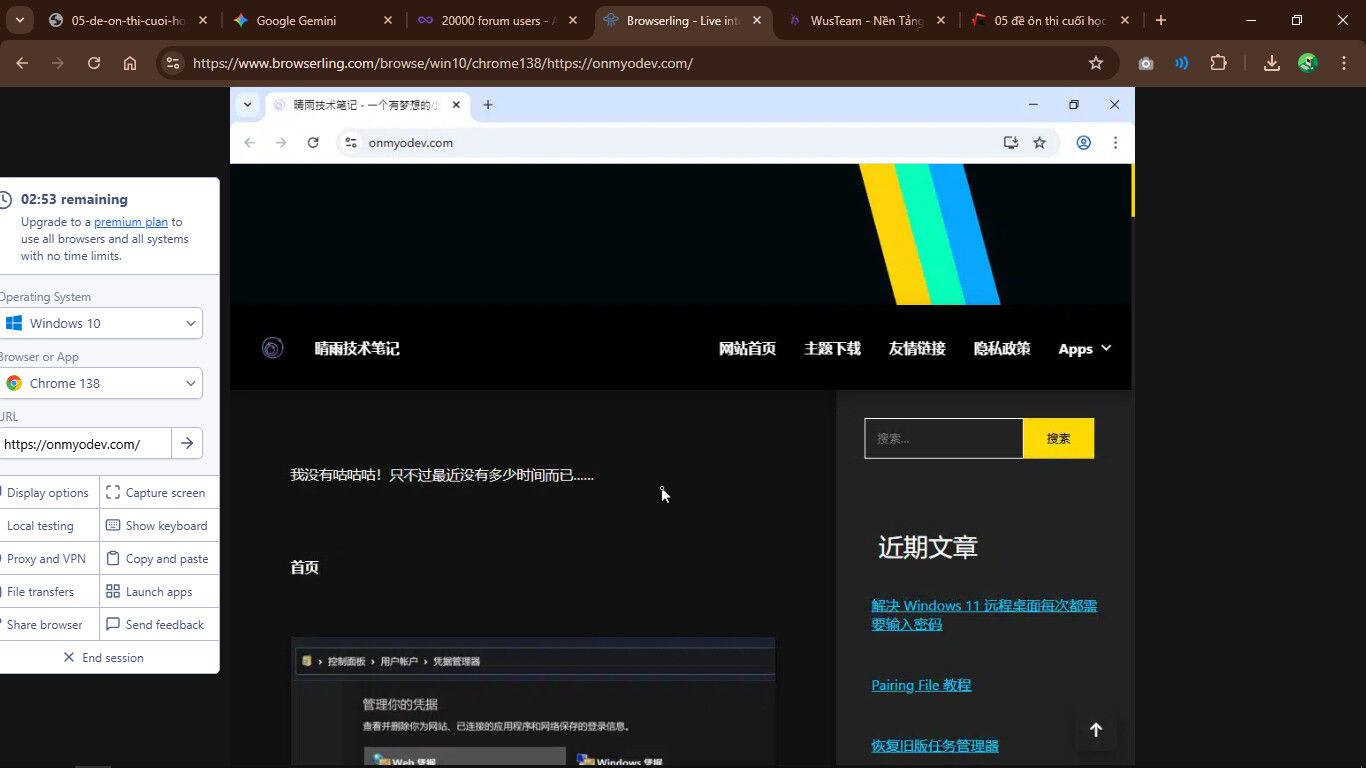1366x768 pixels.
Task: Open the Pairing File 教程 article link
Action: (921, 685)
